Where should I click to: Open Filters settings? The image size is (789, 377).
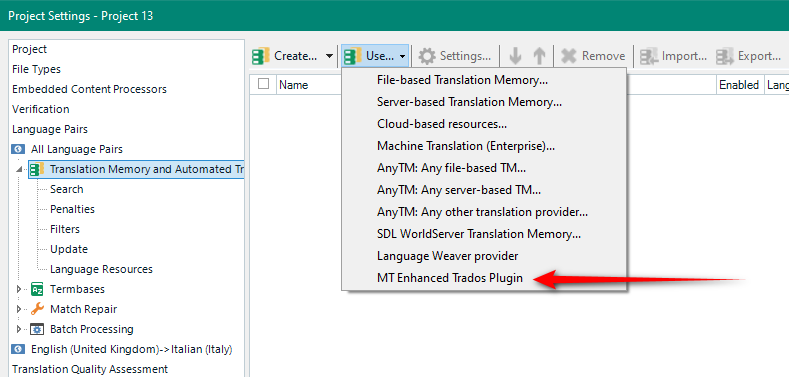coord(64,229)
